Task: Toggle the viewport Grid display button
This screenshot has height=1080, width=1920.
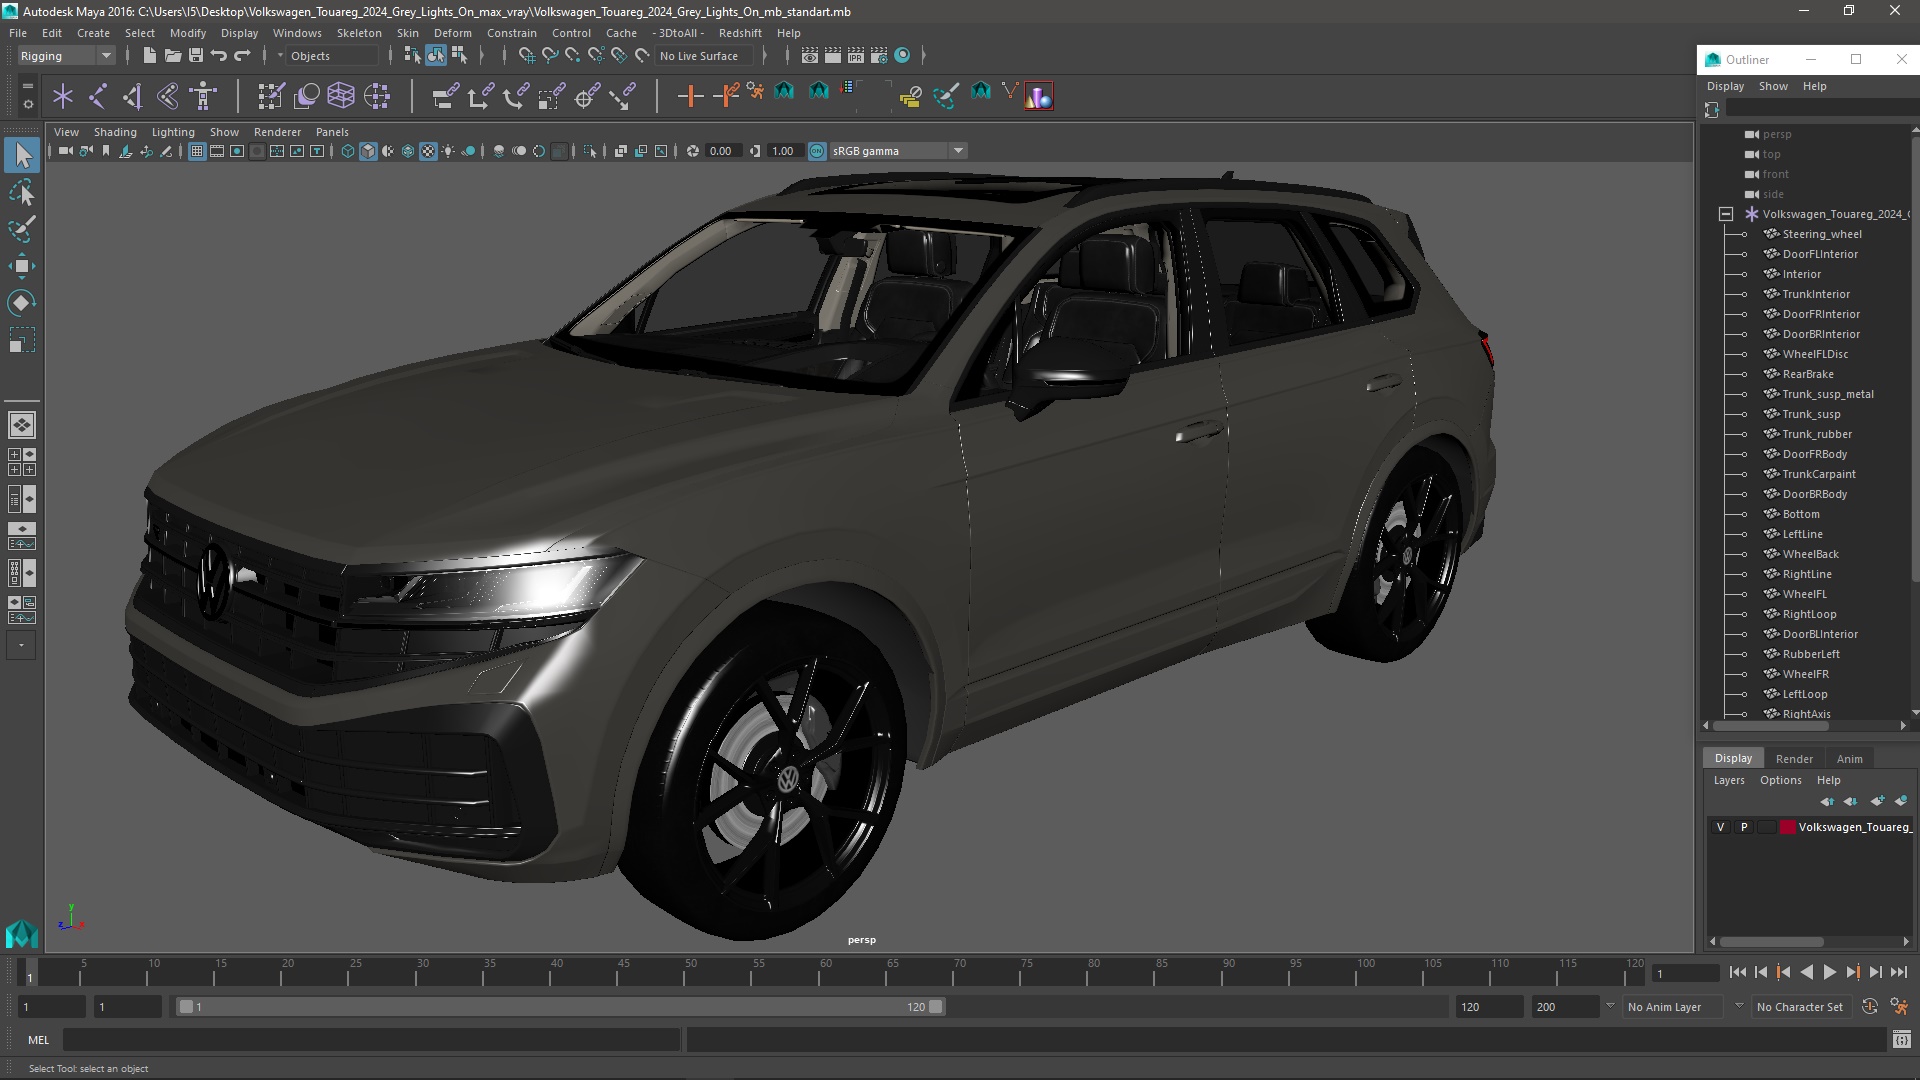Action: pyautogui.click(x=197, y=151)
